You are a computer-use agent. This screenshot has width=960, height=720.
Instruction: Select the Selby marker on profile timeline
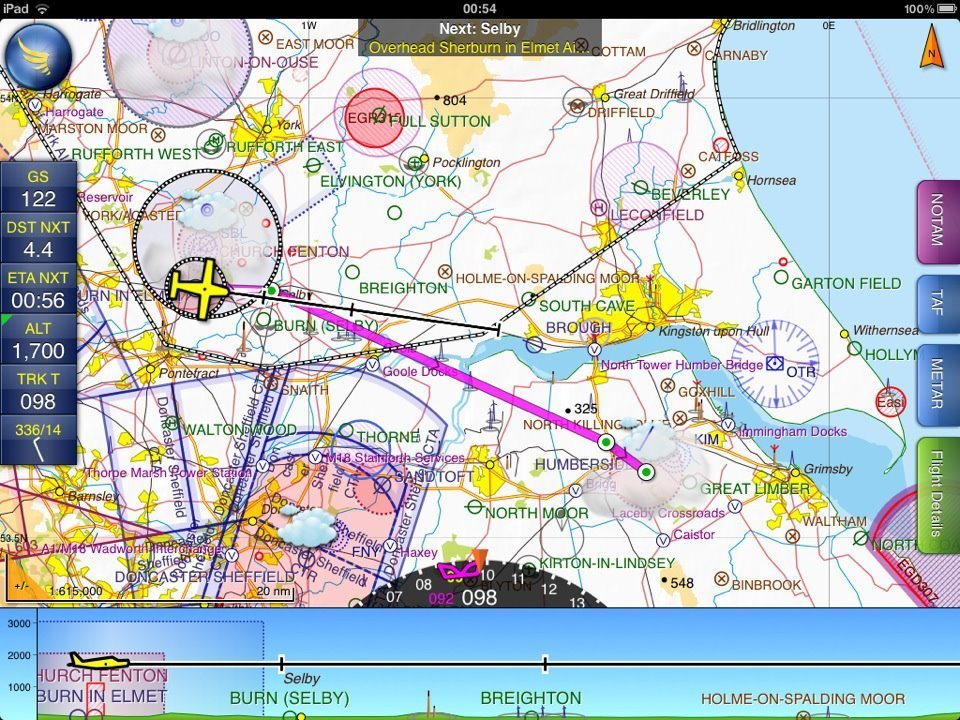pos(281,664)
